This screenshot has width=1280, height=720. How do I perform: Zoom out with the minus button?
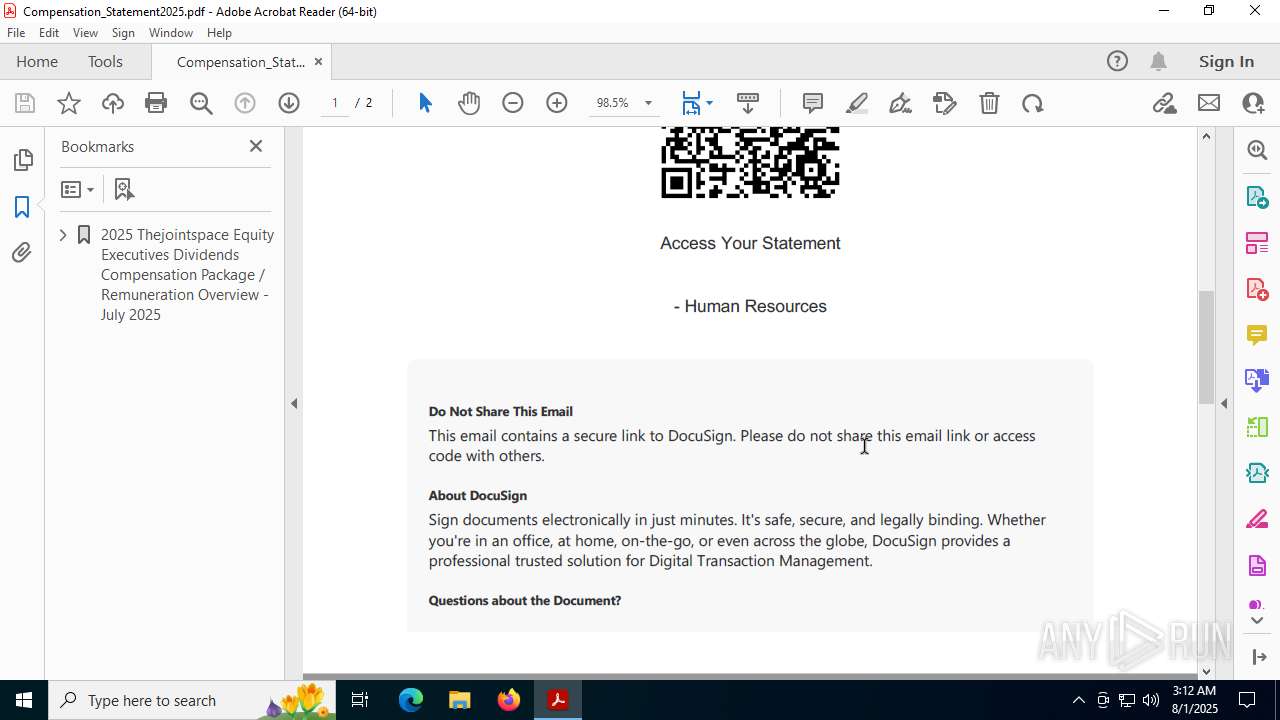pyautogui.click(x=513, y=103)
